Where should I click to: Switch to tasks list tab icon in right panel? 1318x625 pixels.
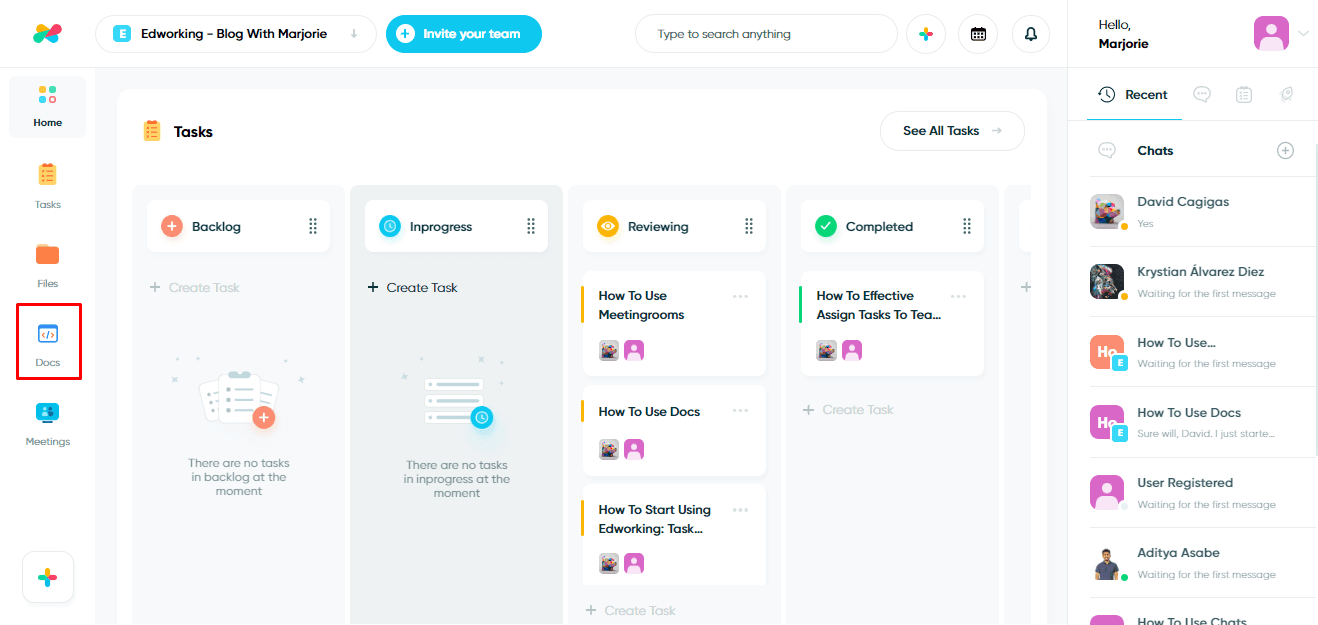pos(1244,95)
